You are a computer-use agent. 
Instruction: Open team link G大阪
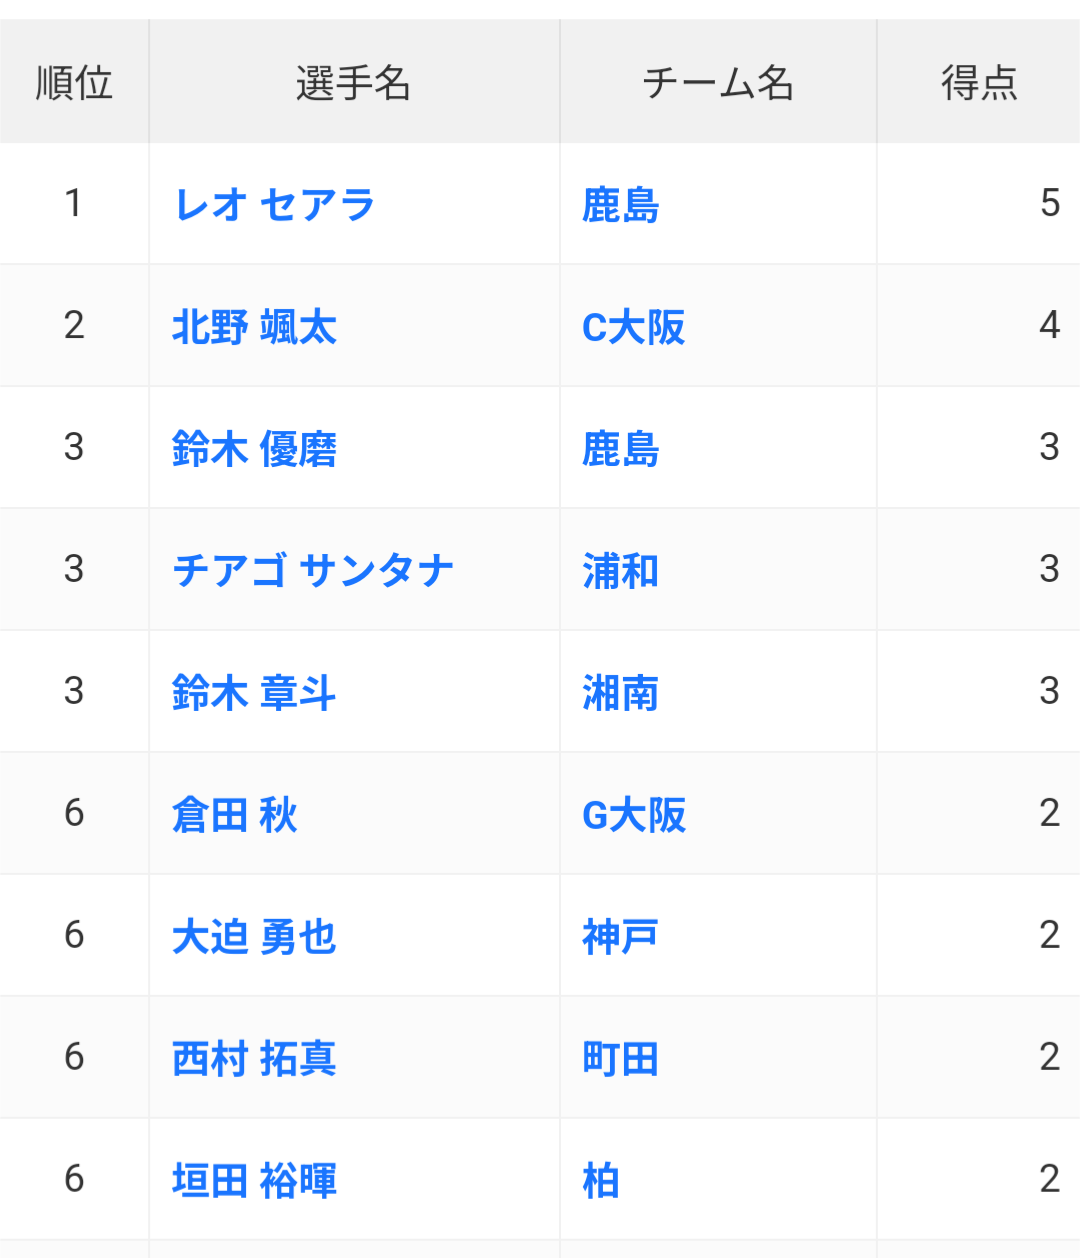(x=634, y=815)
